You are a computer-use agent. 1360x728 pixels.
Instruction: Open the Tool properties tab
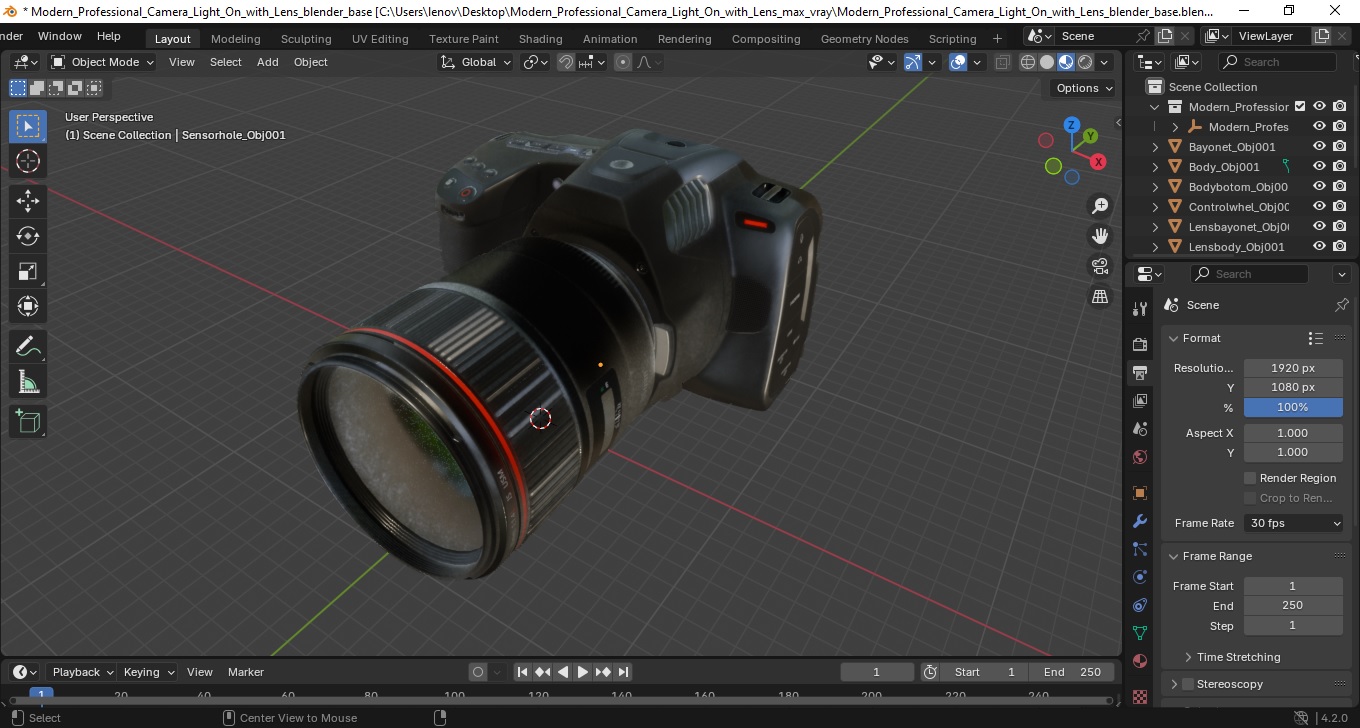[1139, 308]
